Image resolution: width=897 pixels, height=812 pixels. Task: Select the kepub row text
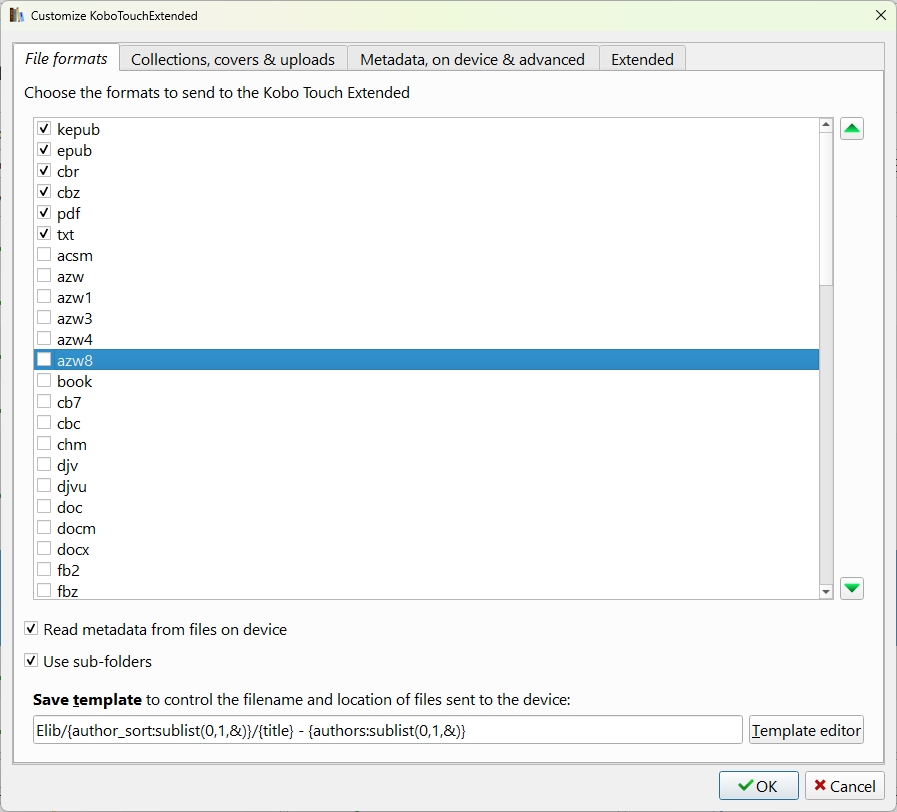coord(78,129)
